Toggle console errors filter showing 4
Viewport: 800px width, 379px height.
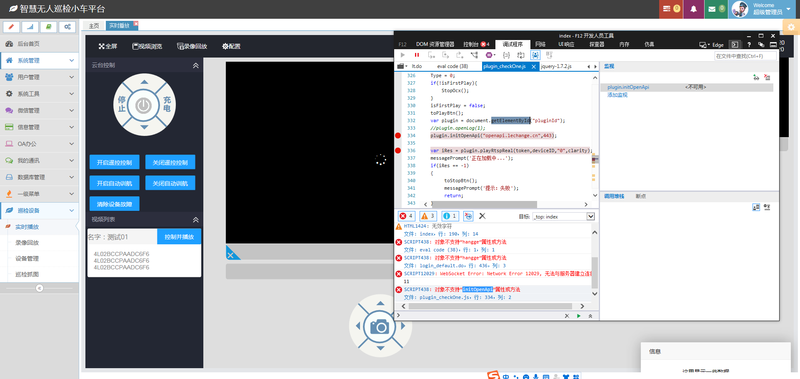(407, 216)
